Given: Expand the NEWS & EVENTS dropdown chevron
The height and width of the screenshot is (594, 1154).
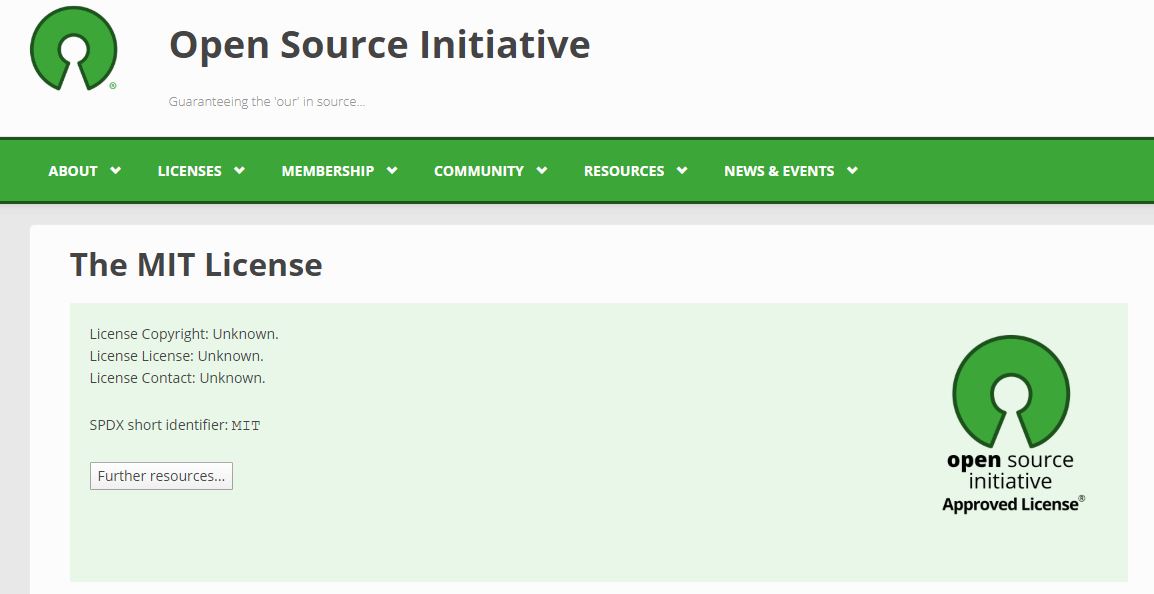Looking at the screenshot, I should 852,170.
